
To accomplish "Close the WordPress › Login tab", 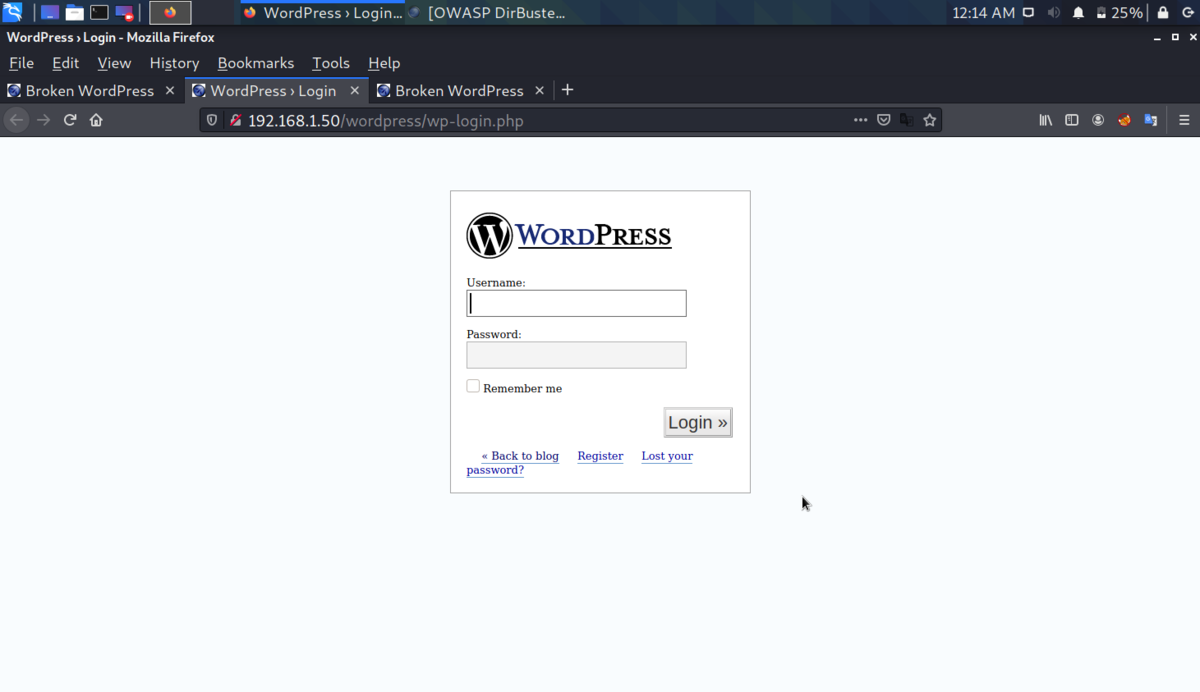I will pyautogui.click(x=355, y=90).
